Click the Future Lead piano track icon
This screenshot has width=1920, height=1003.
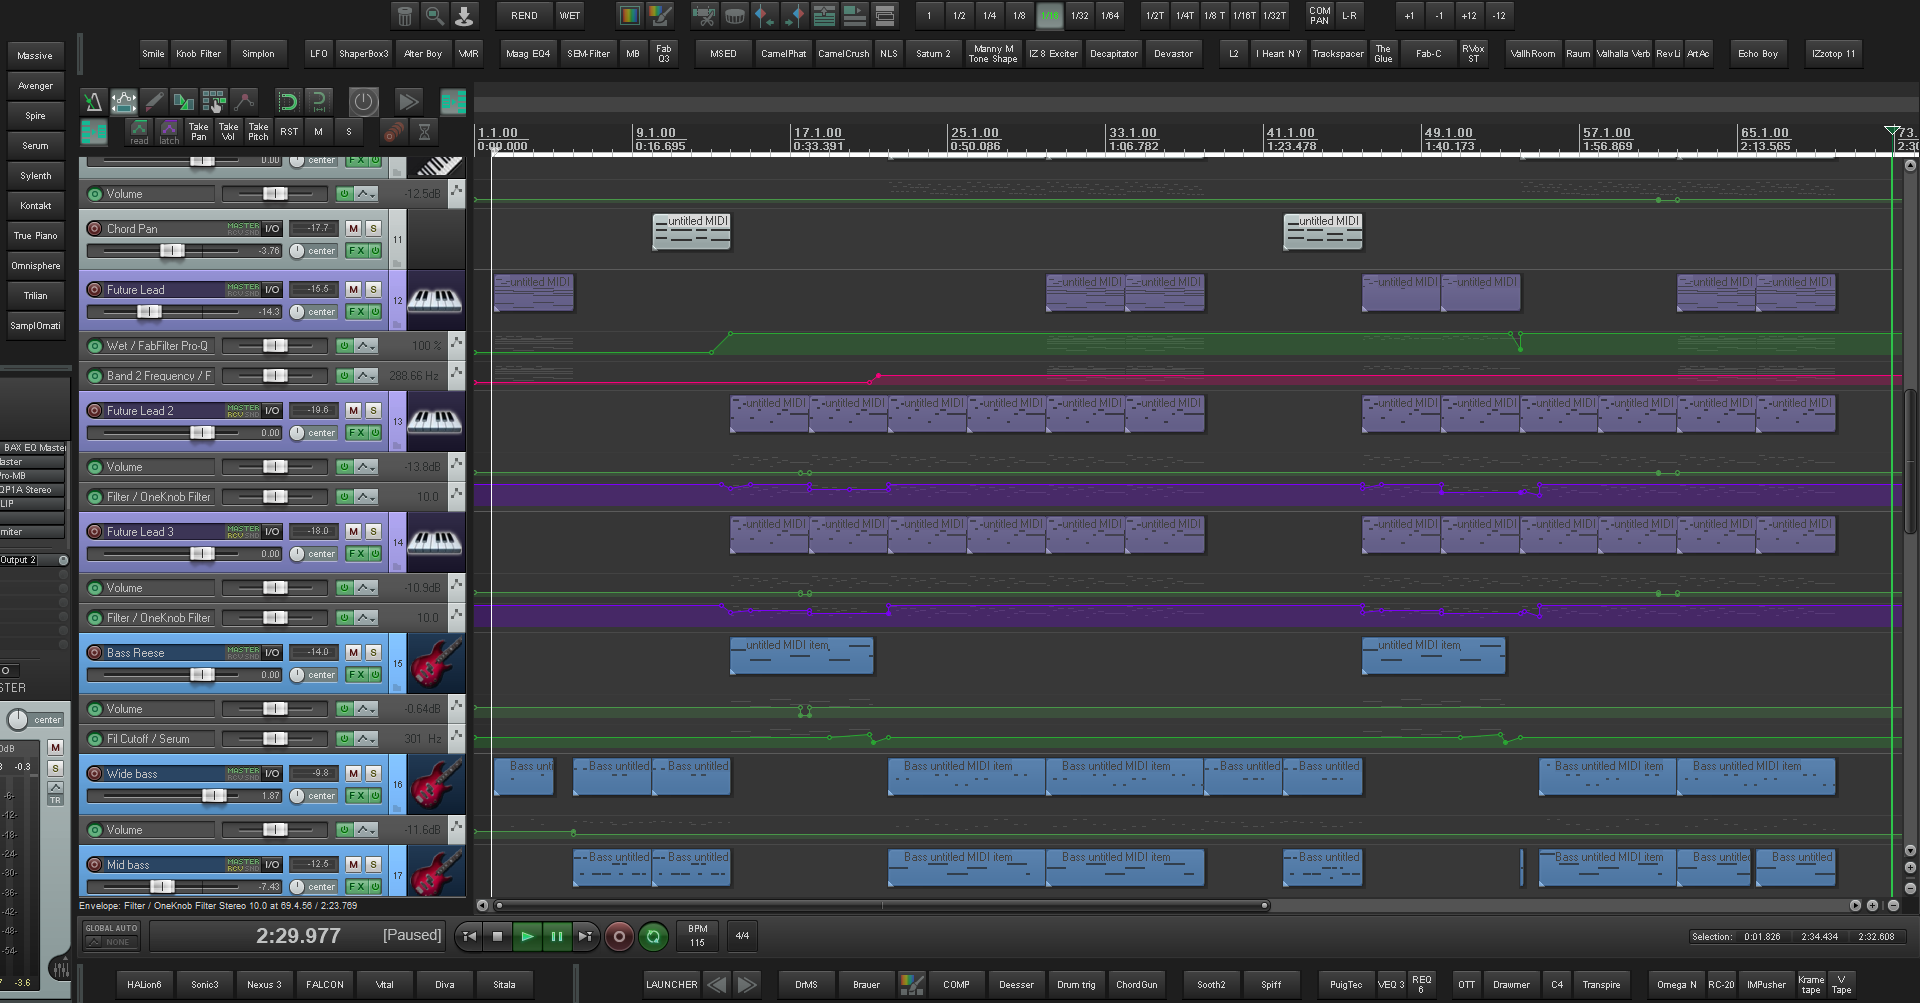435,300
